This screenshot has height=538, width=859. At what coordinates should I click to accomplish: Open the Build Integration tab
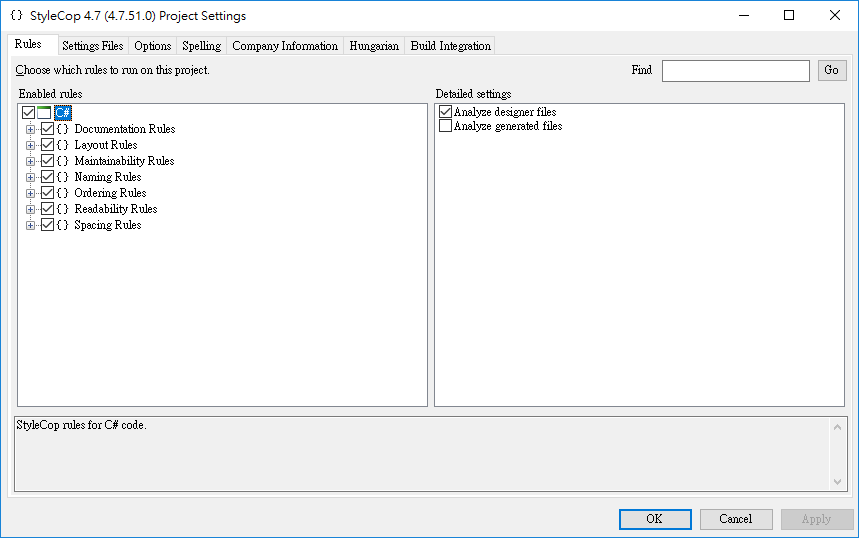coord(450,46)
